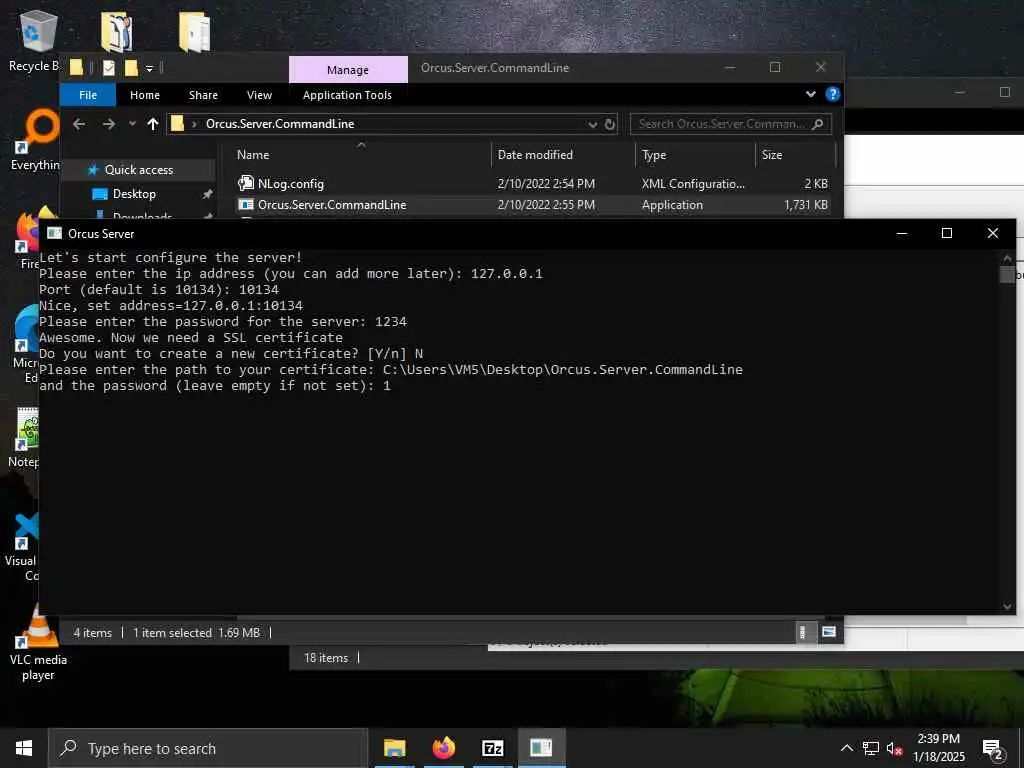Open the File menu in Explorer
The height and width of the screenshot is (768, 1024).
[88, 95]
